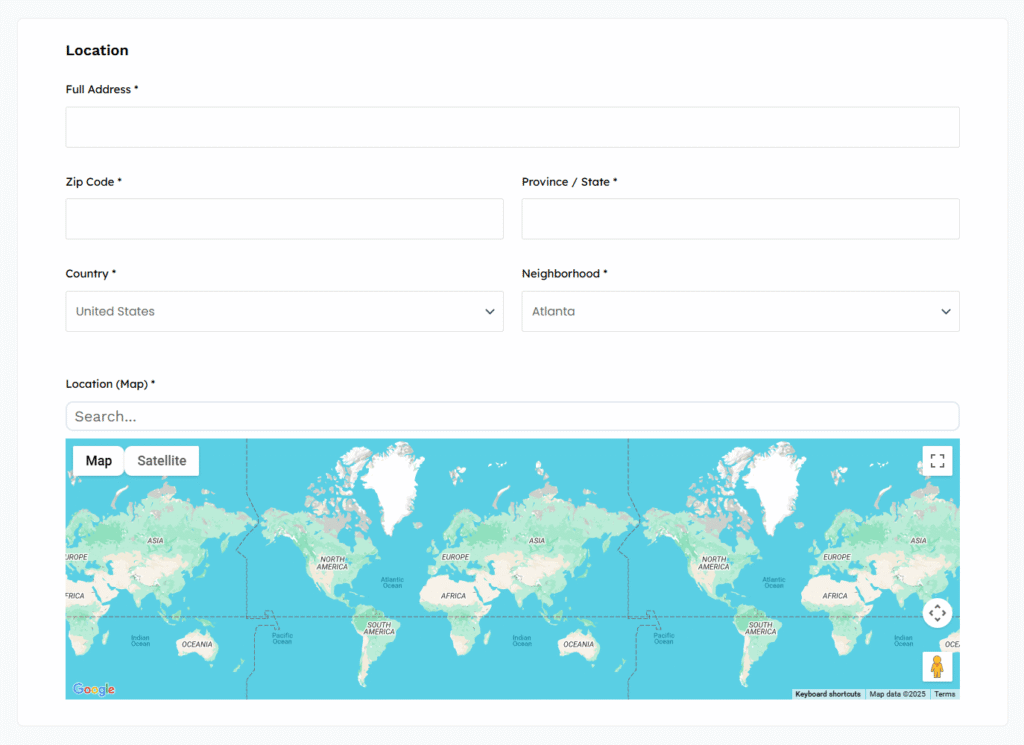1024x745 pixels.
Task: Toggle fullscreen view on the map
Action: 937,461
